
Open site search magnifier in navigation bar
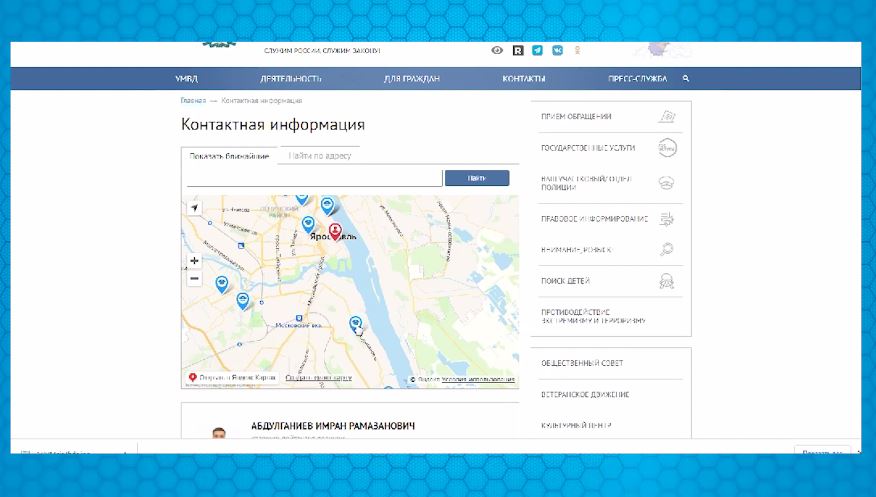point(685,79)
